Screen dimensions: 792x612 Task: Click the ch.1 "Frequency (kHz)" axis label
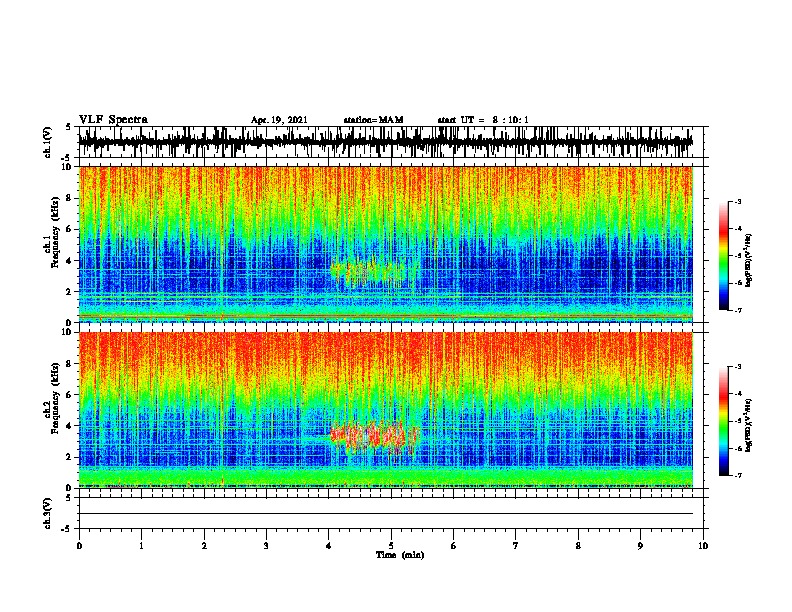pos(56,232)
